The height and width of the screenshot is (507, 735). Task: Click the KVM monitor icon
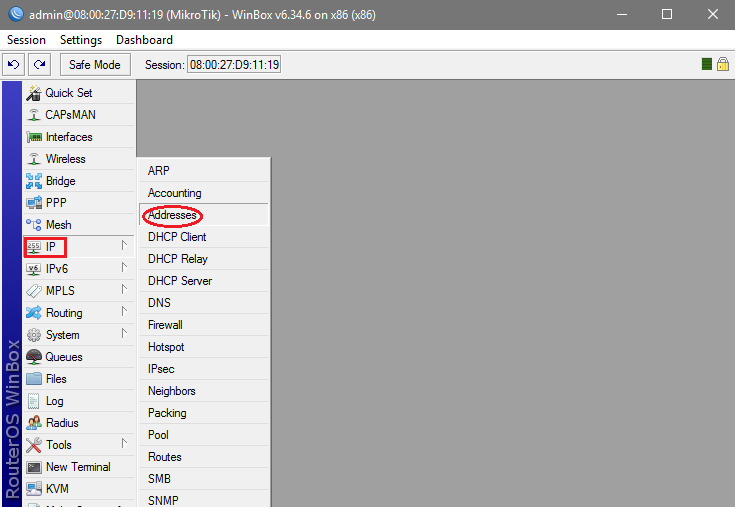34,489
